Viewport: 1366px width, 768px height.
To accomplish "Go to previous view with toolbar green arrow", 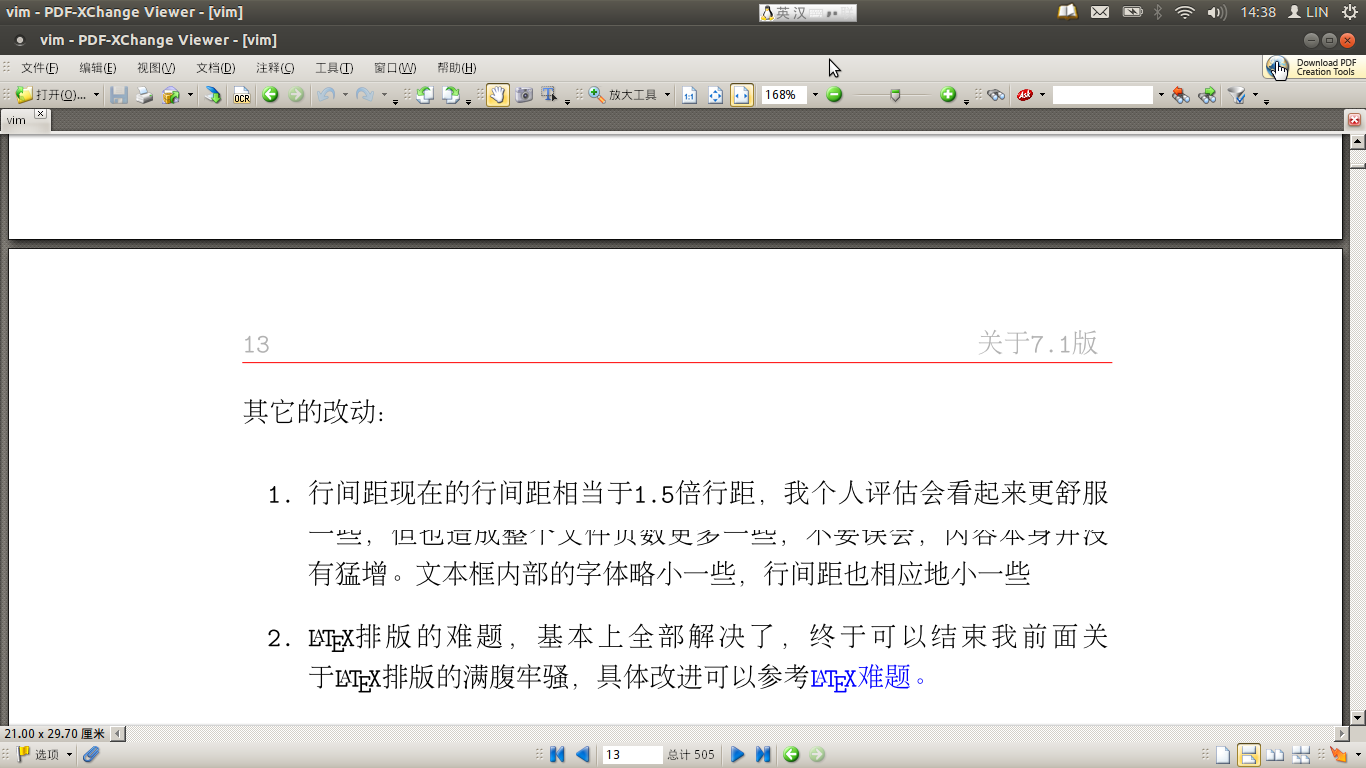I will point(270,95).
